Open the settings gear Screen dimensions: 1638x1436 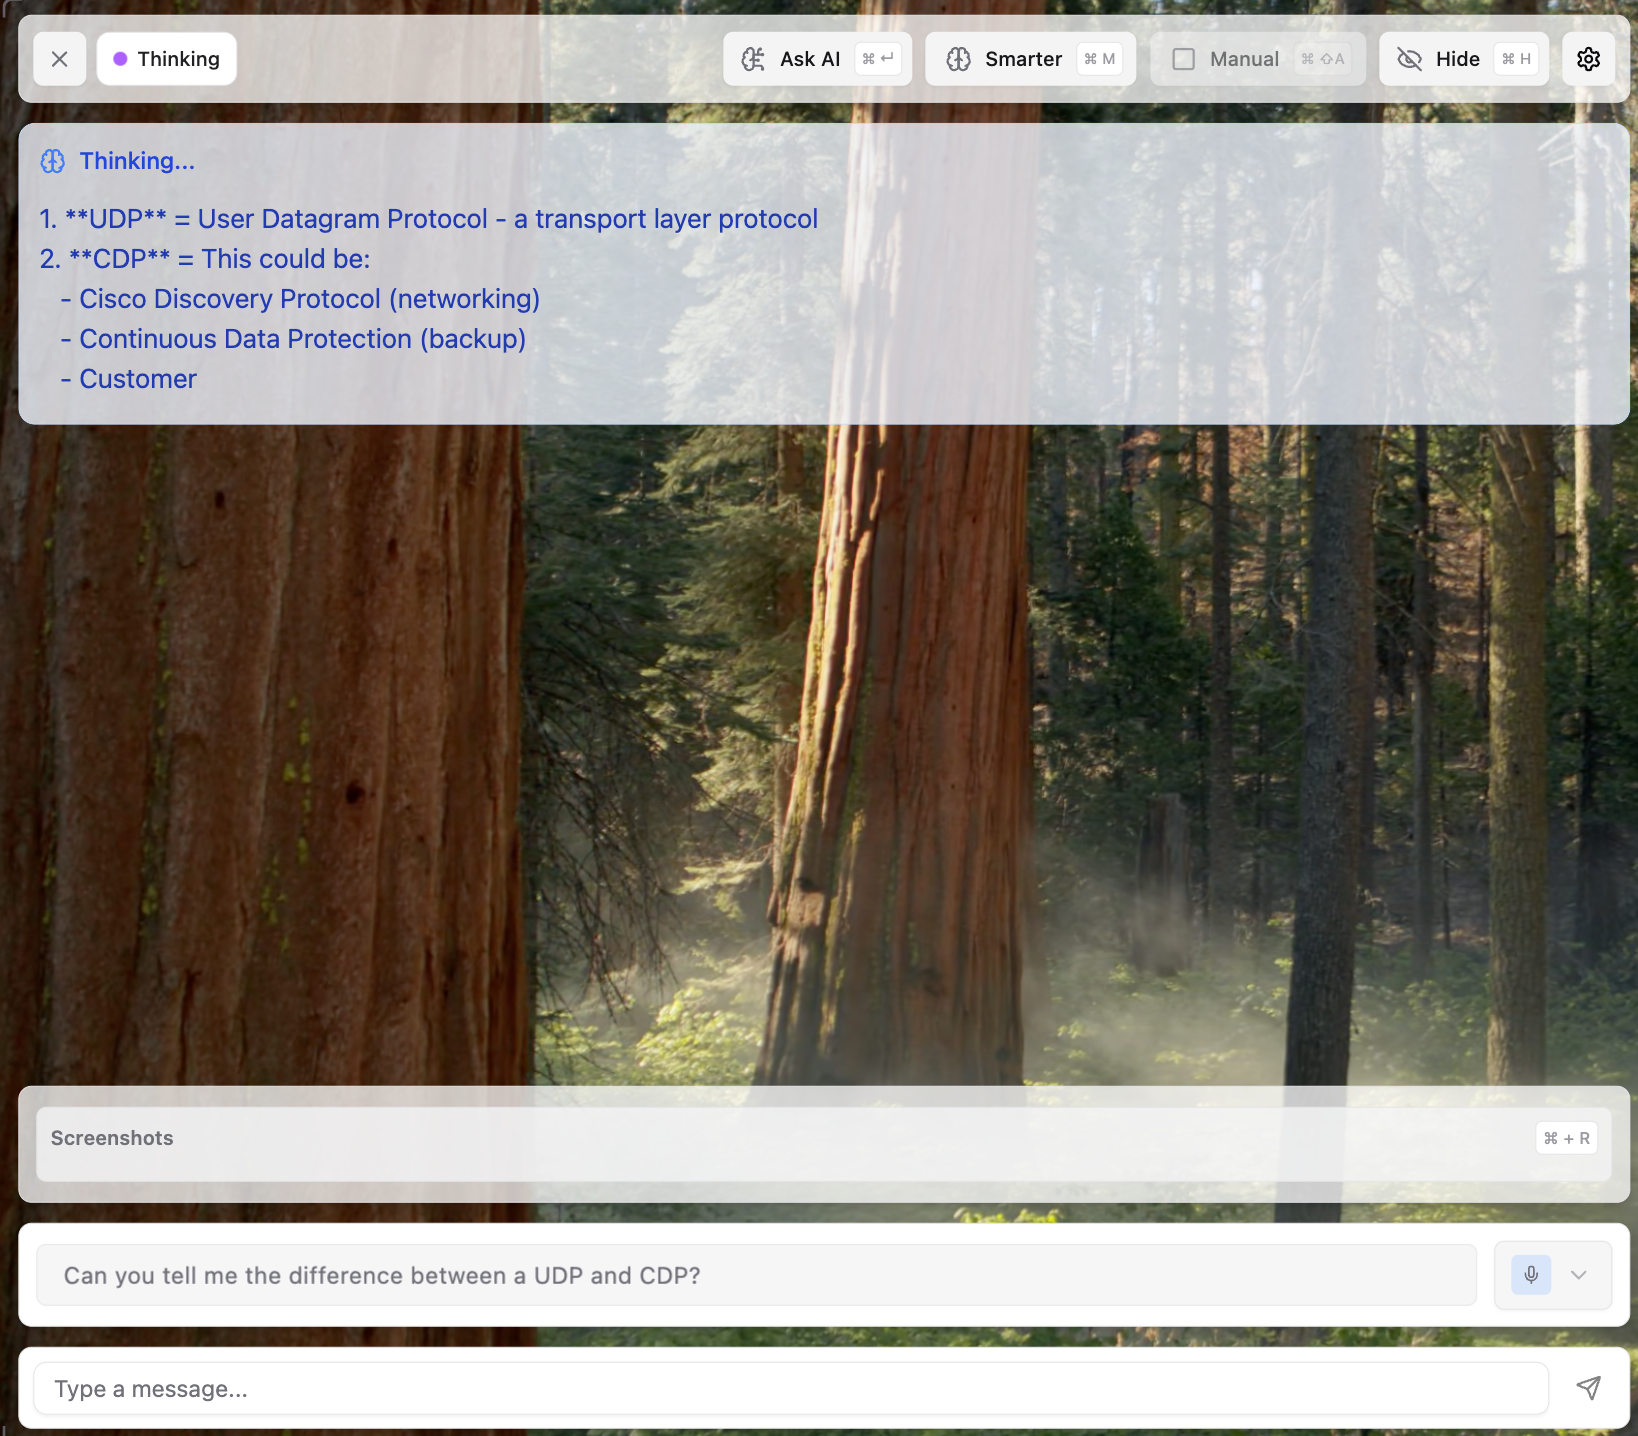pyautogui.click(x=1588, y=59)
